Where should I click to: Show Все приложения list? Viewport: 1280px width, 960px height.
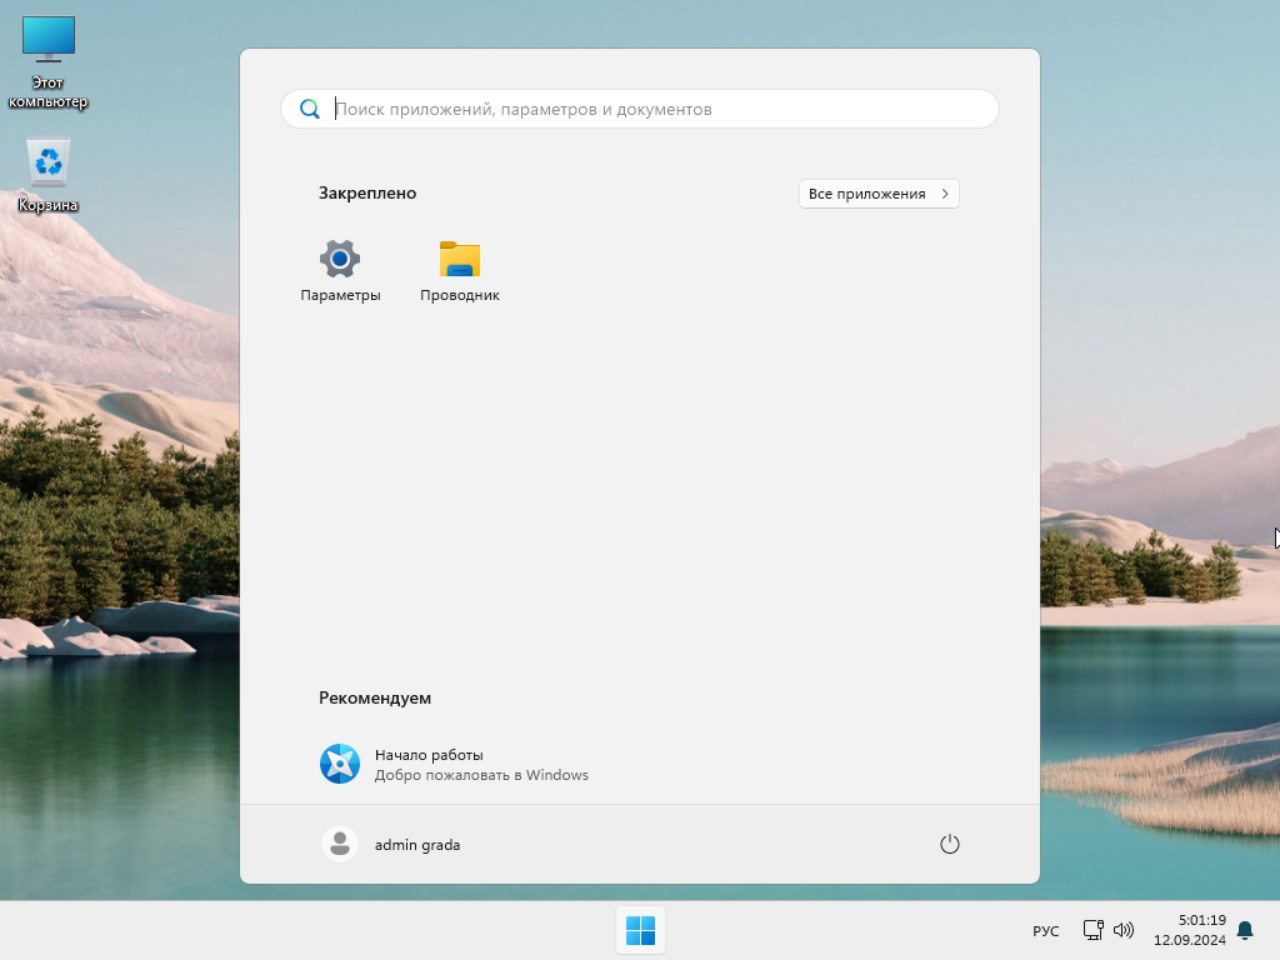pos(879,194)
